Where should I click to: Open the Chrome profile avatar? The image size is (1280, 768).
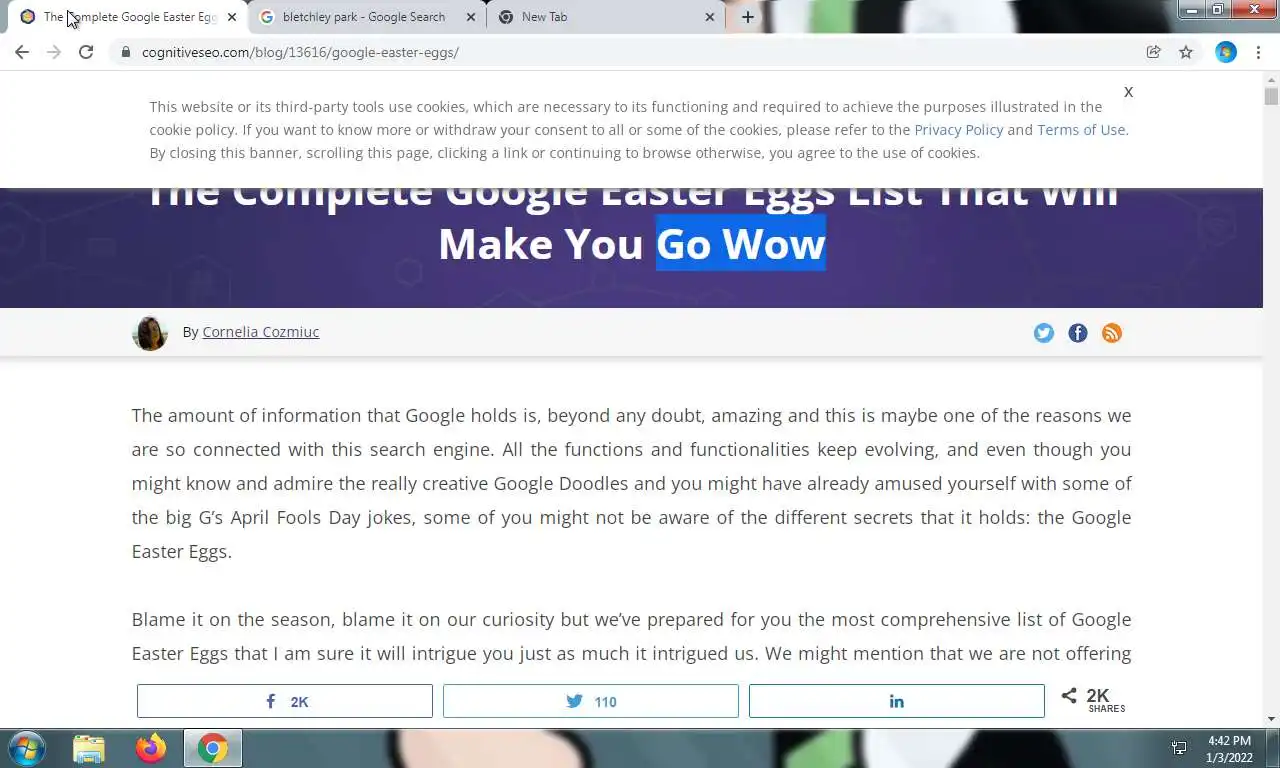tap(1226, 52)
